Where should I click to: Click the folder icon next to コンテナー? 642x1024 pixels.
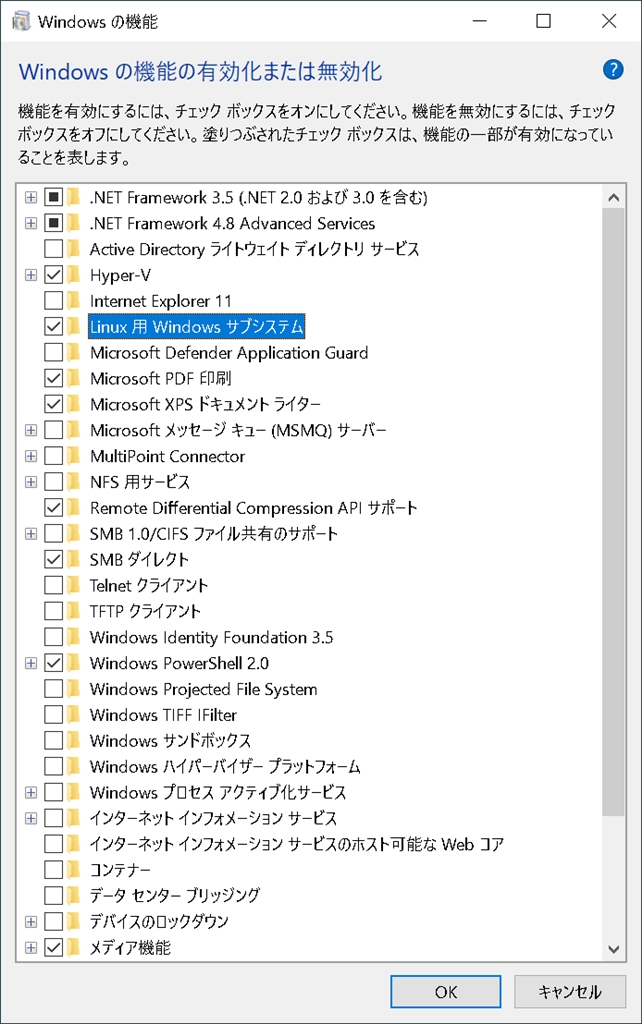tap(74, 870)
